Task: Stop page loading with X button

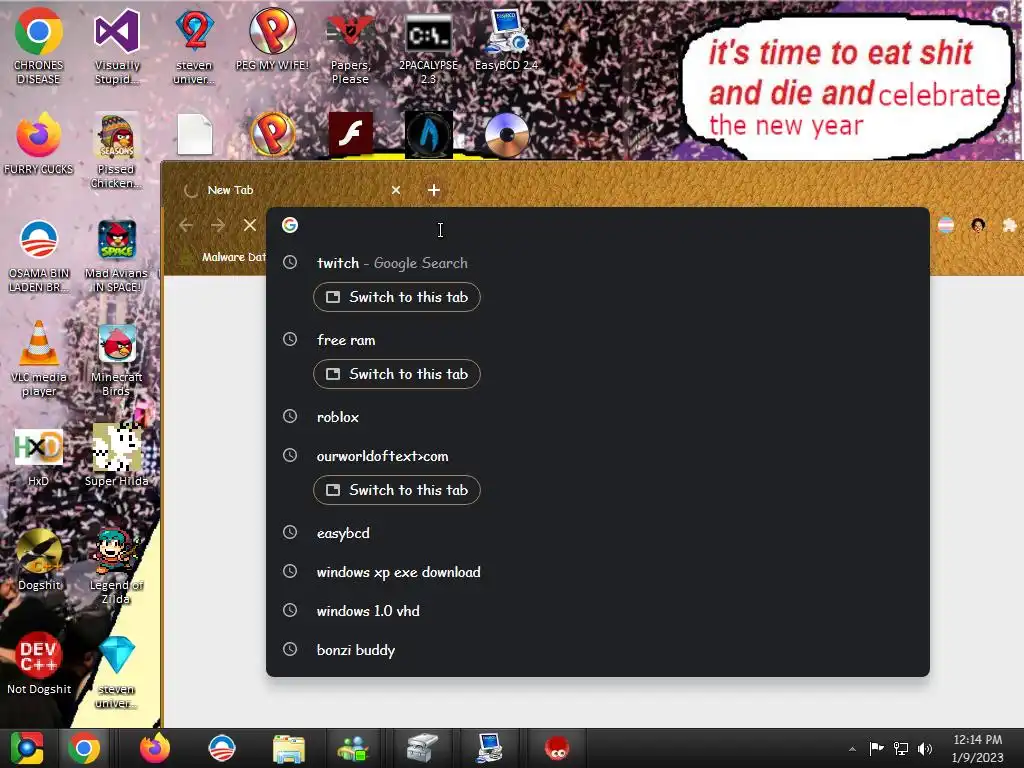Action: [x=249, y=225]
